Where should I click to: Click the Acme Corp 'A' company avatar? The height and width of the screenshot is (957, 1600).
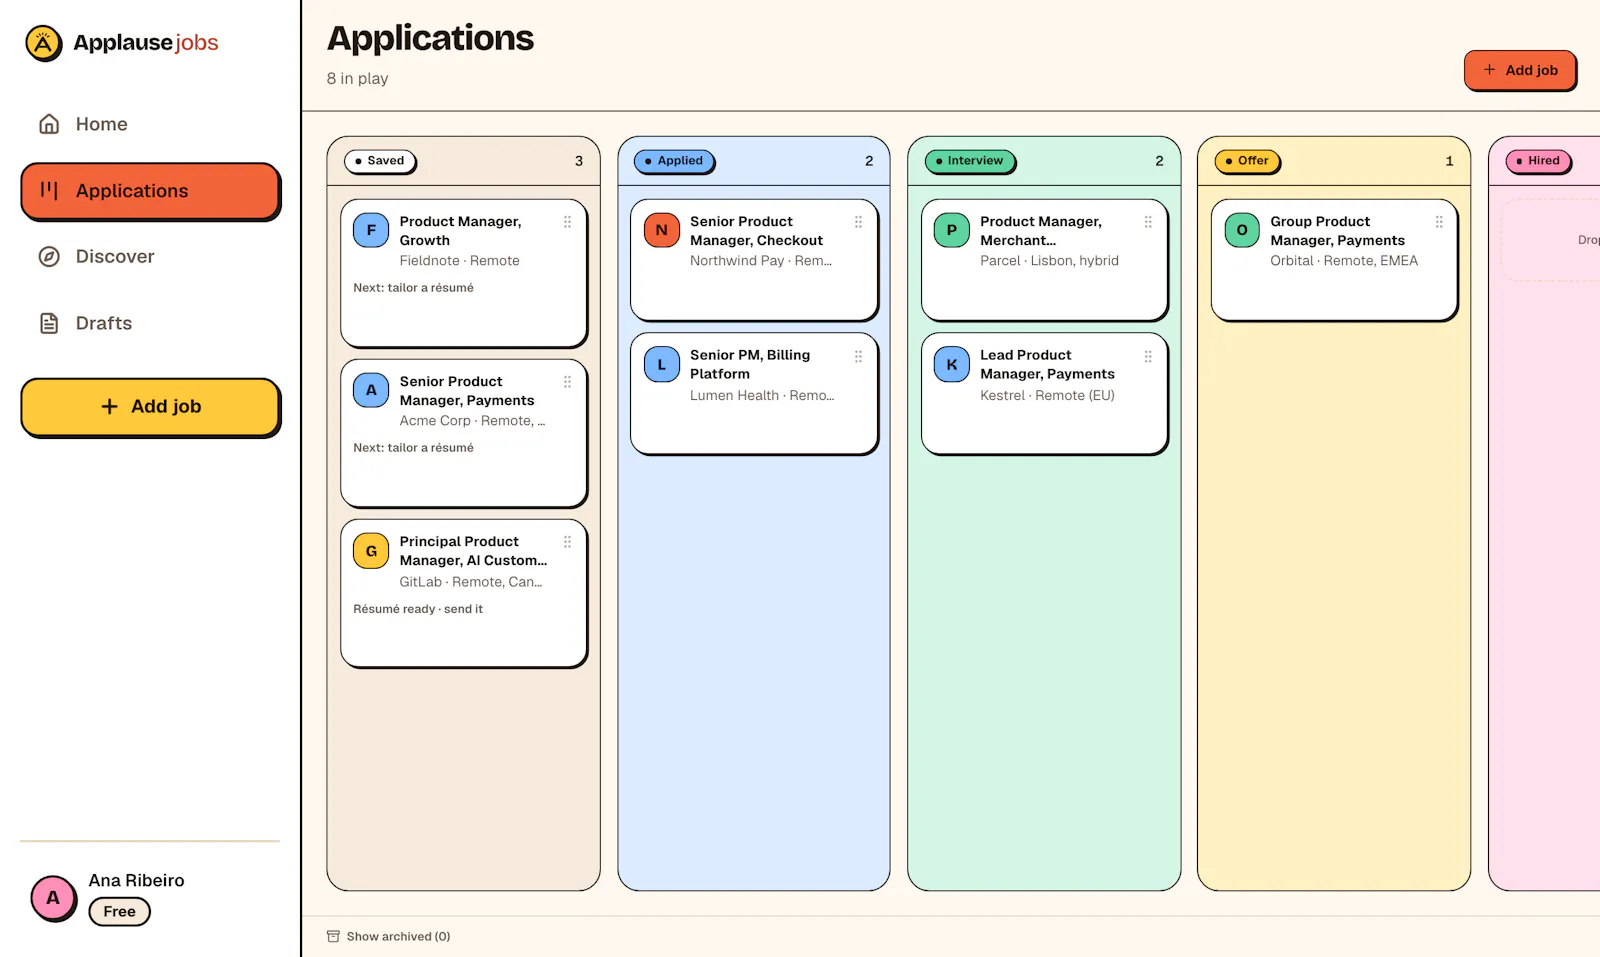371,390
